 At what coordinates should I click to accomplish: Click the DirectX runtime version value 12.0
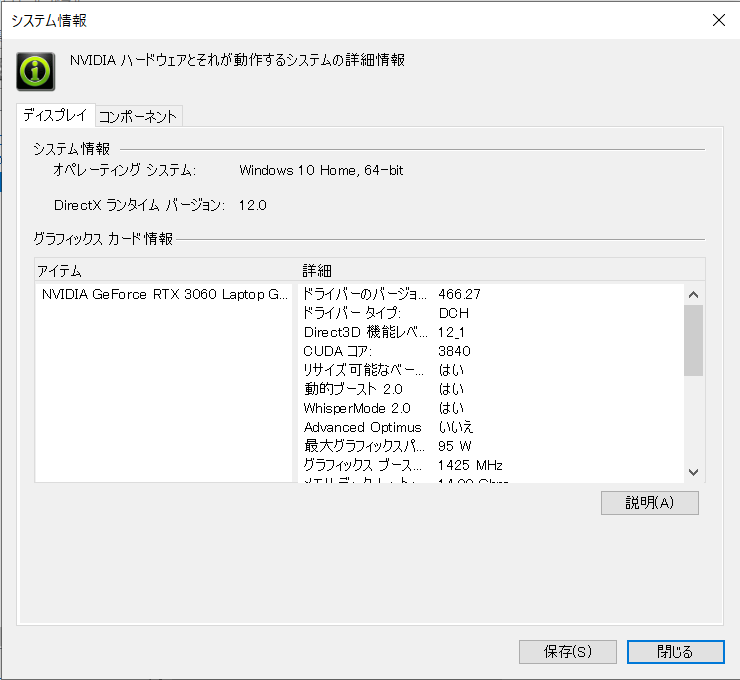point(252,205)
